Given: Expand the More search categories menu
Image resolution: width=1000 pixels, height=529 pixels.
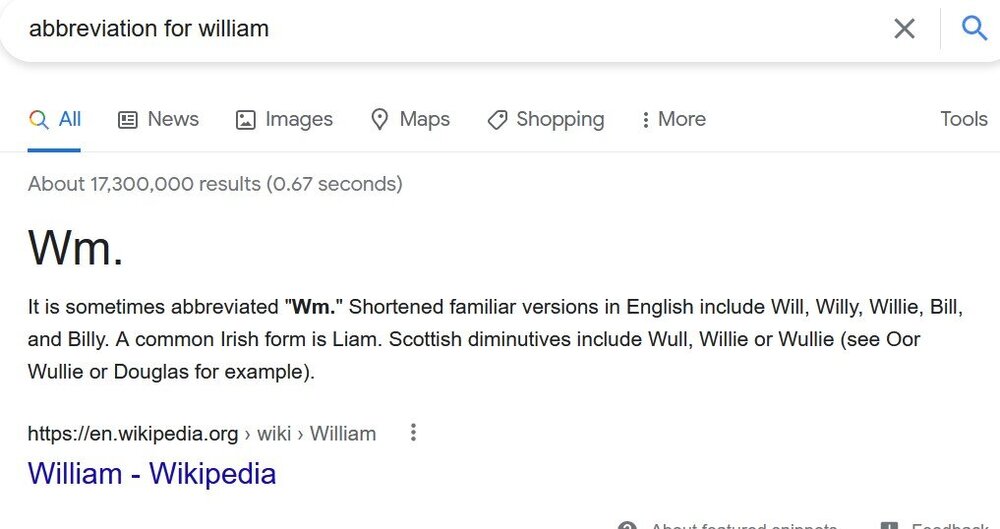Looking at the screenshot, I should [x=674, y=119].
